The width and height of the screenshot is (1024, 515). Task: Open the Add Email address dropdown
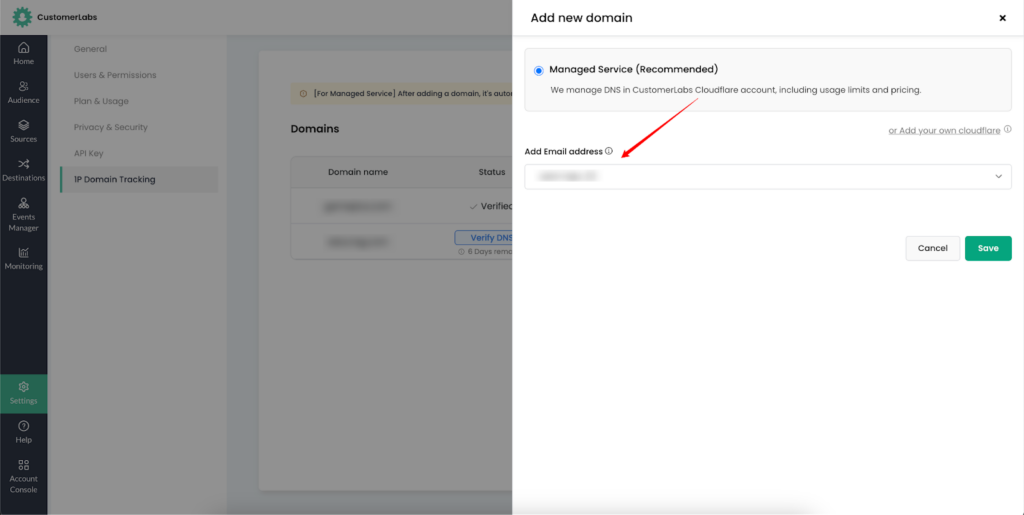pyautogui.click(x=768, y=176)
